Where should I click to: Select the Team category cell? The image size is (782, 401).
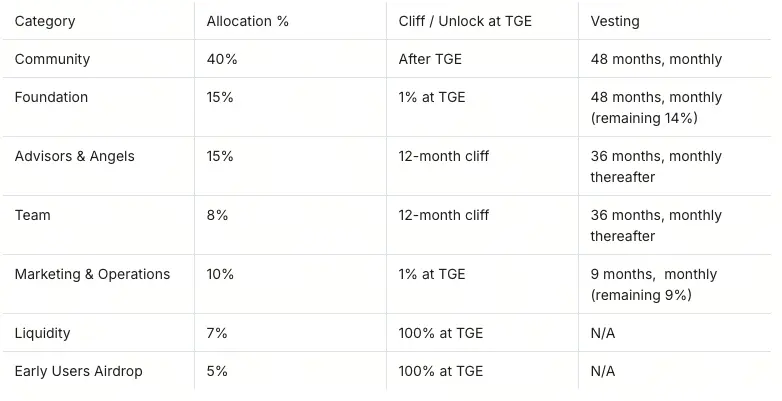point(33,215)
